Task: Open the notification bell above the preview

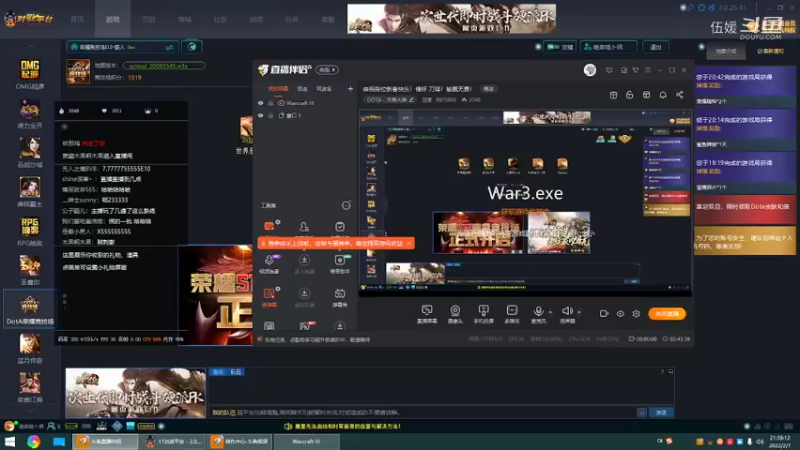Action: (x=663, y=95)
